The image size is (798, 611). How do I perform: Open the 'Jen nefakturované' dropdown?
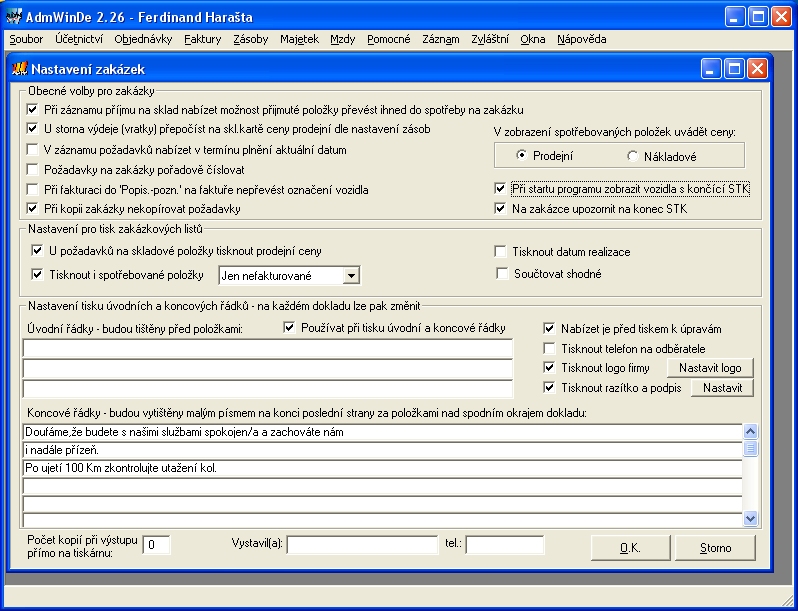351,276
